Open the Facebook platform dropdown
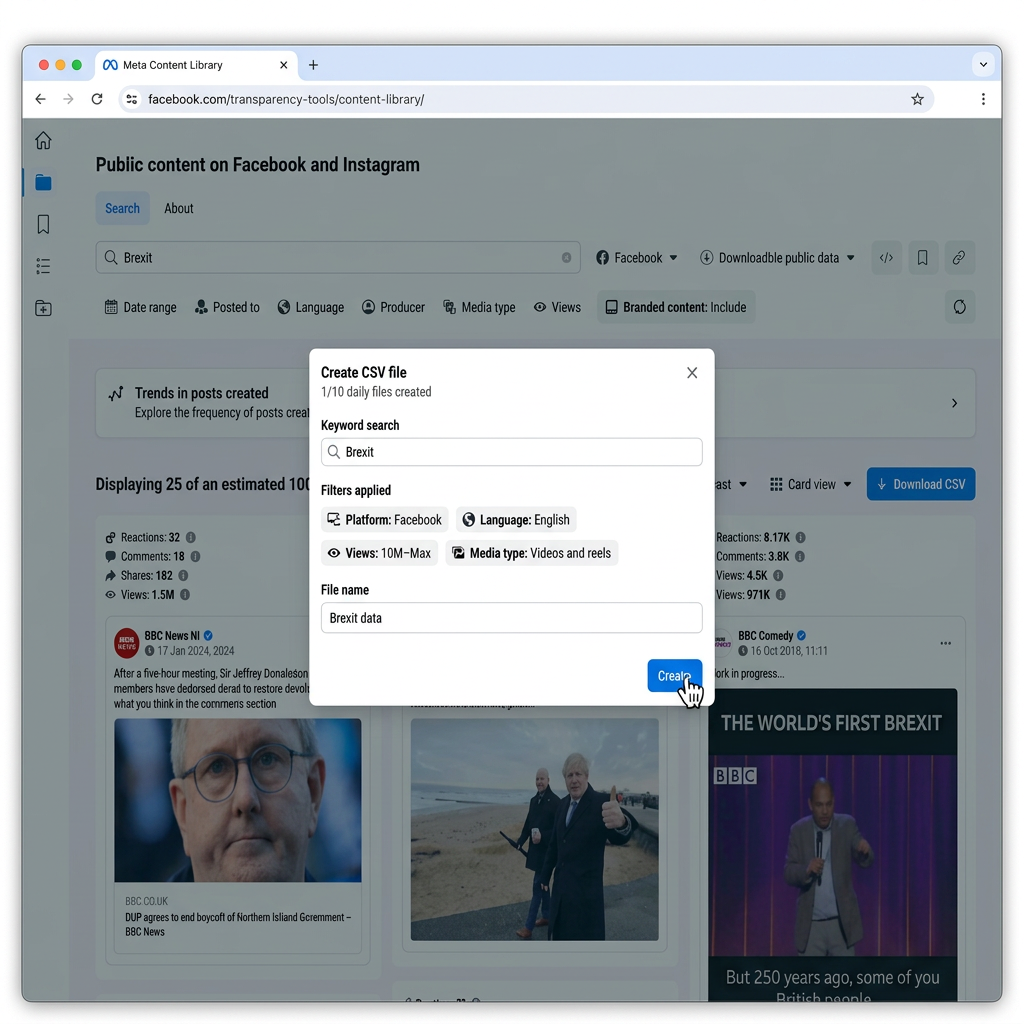This screenshot has width=1024, height=1024. 636,257
